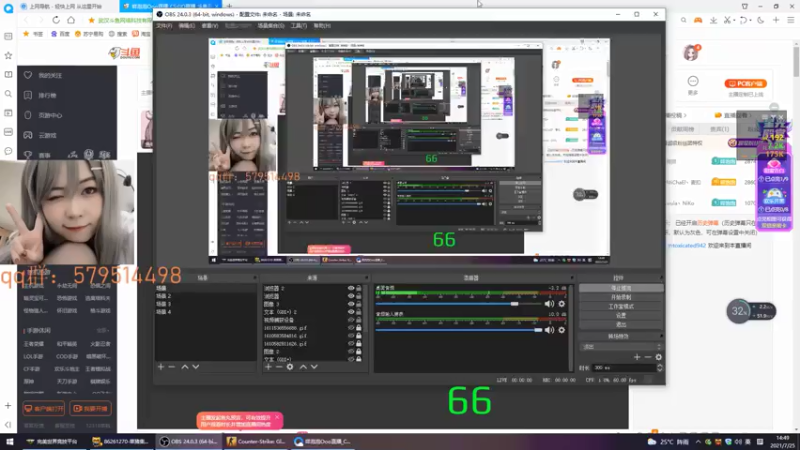The height and width of the screenshot is (450, 800).
Task: Open OBS 文件(F) menu
Action: tap(165, 26)
